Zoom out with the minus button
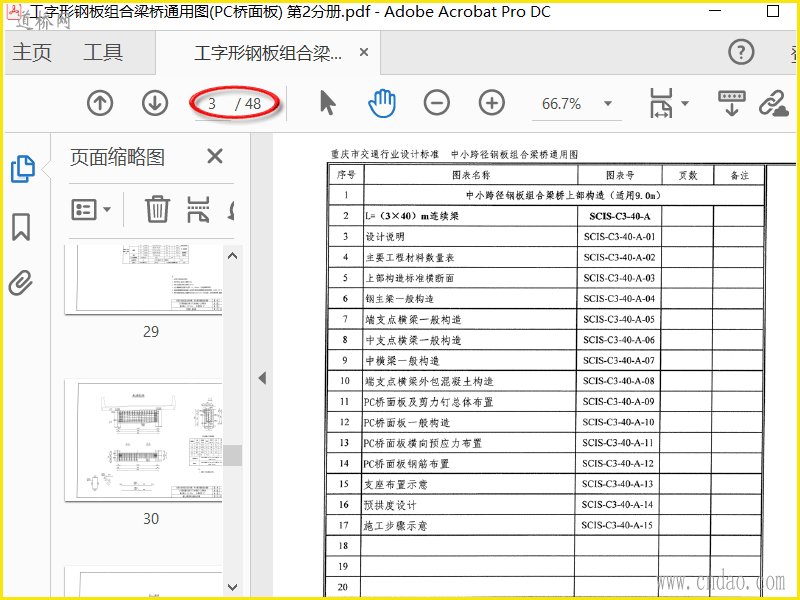 point(437,103)
